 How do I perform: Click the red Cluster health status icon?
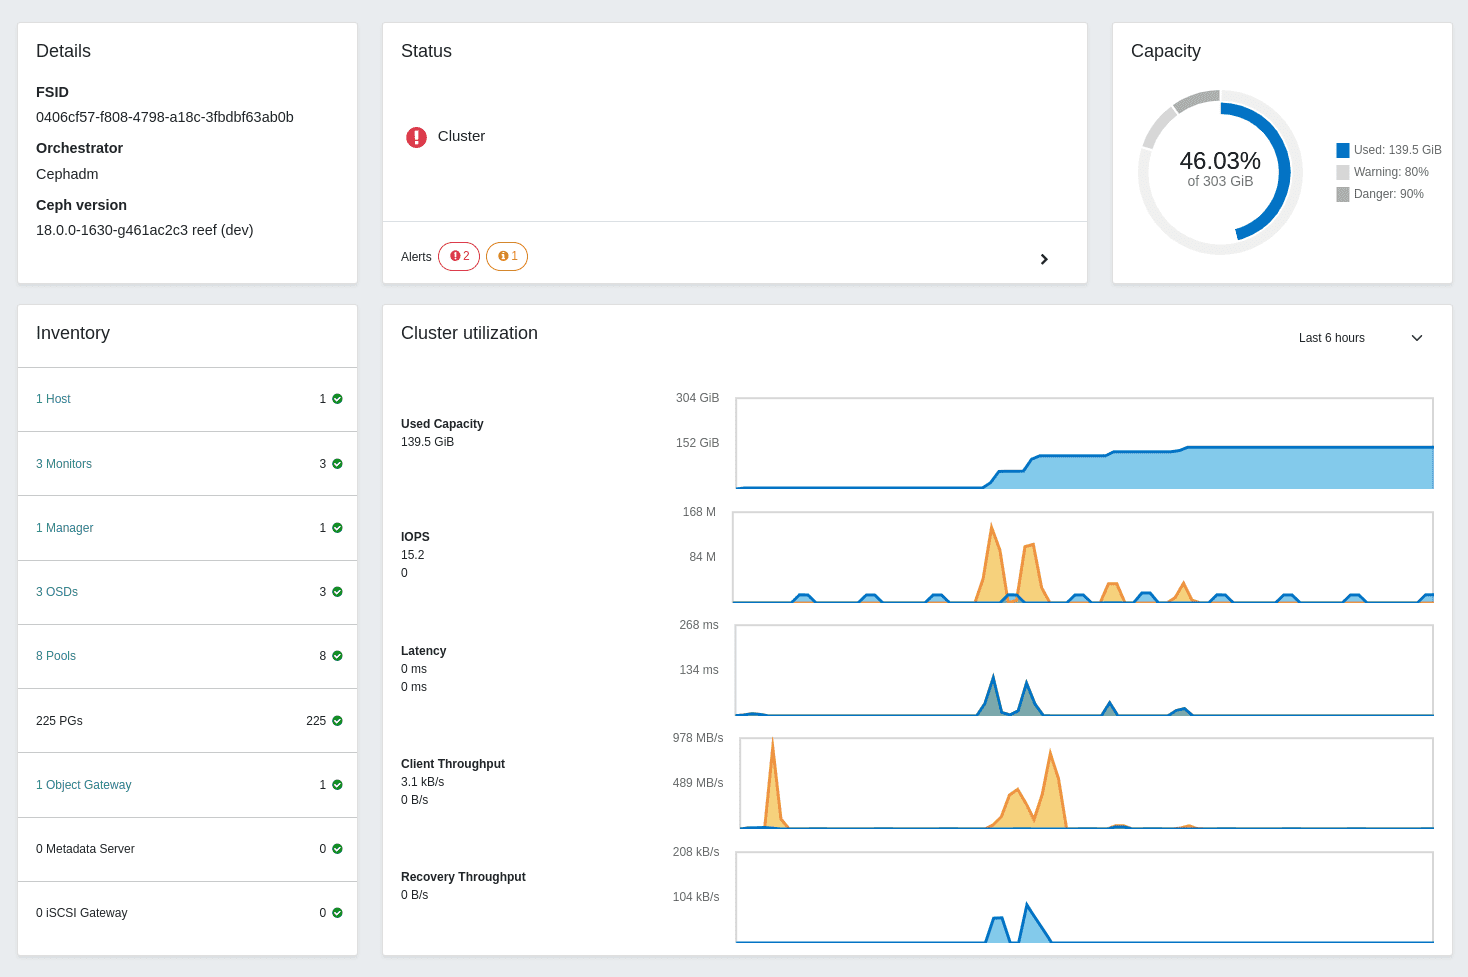pyautogui.click(x=416, y=137)
